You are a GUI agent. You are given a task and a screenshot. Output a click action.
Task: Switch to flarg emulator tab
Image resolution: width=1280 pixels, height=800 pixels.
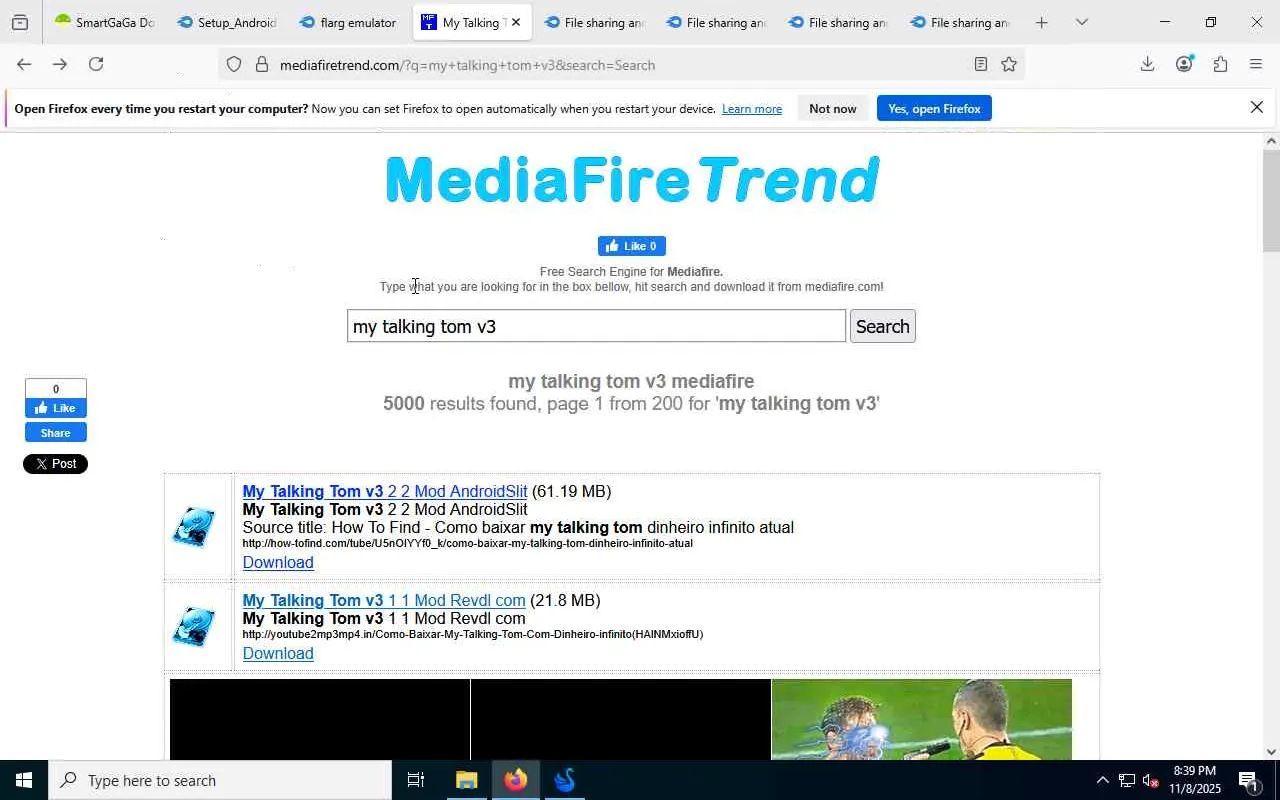click(349, 22)
